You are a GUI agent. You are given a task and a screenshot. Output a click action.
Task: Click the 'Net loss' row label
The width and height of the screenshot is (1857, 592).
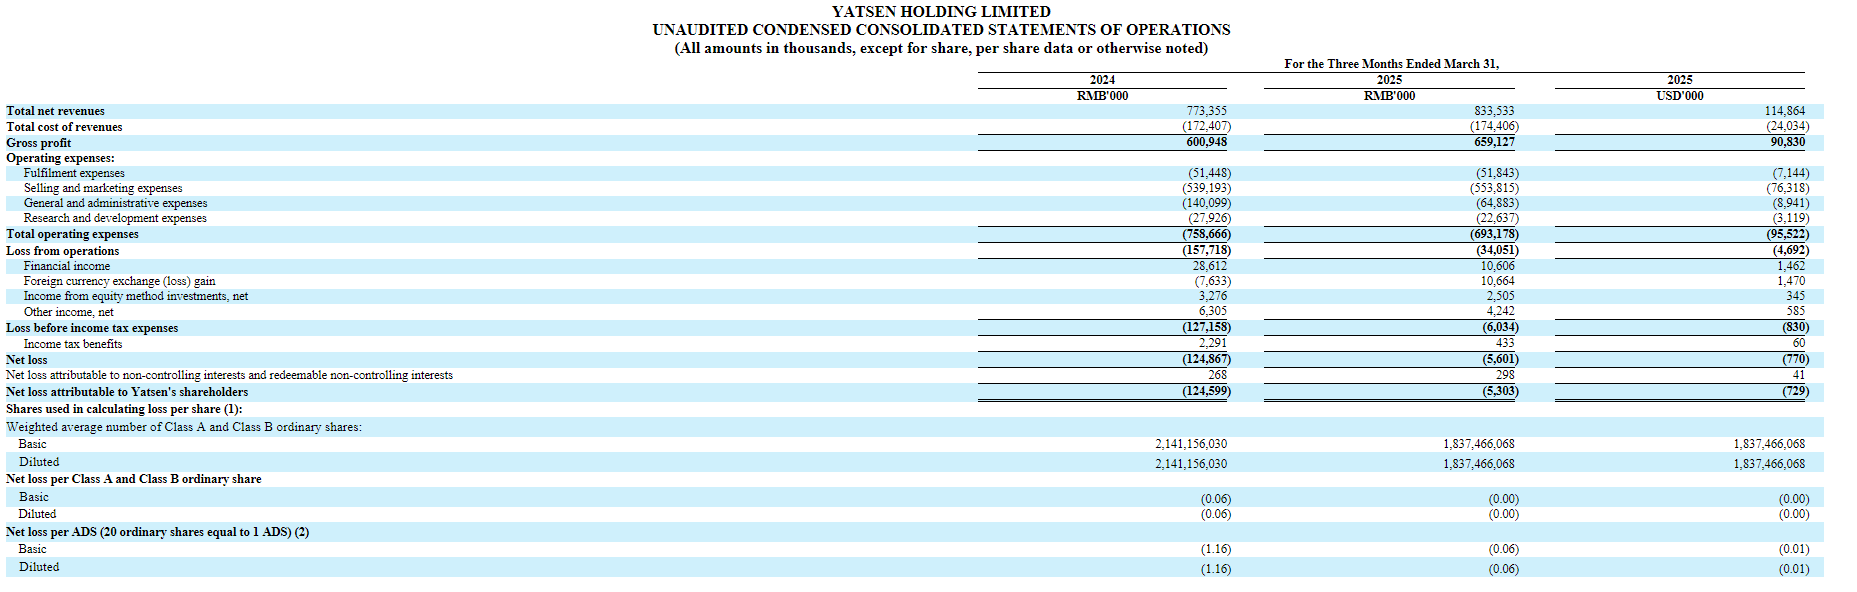click(26, 360)
